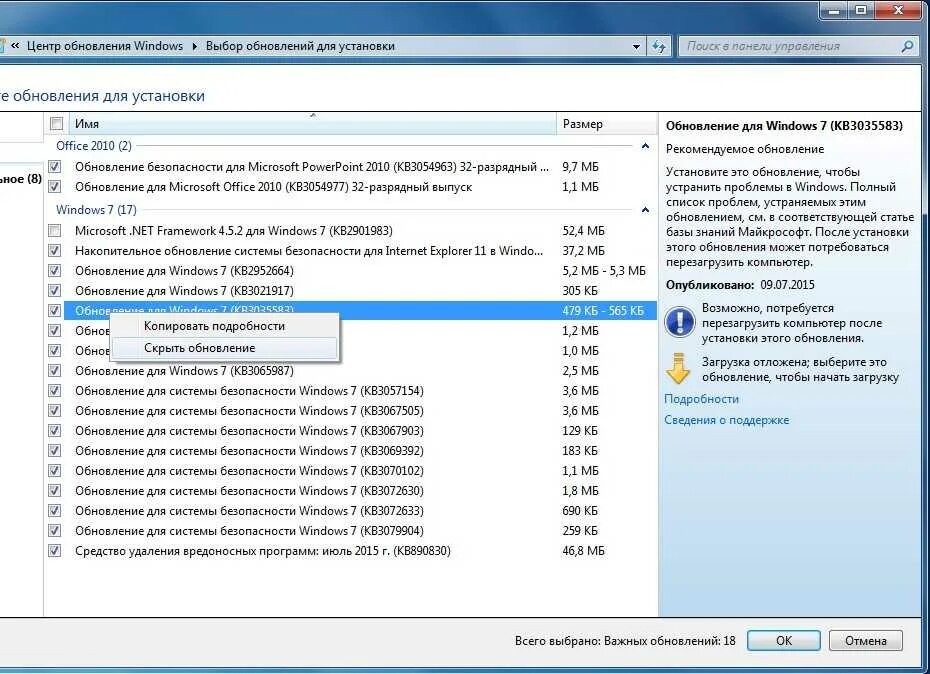Click the search magnifier icon
The height and width of the screenshot is (674, 930).
[907, 46]
